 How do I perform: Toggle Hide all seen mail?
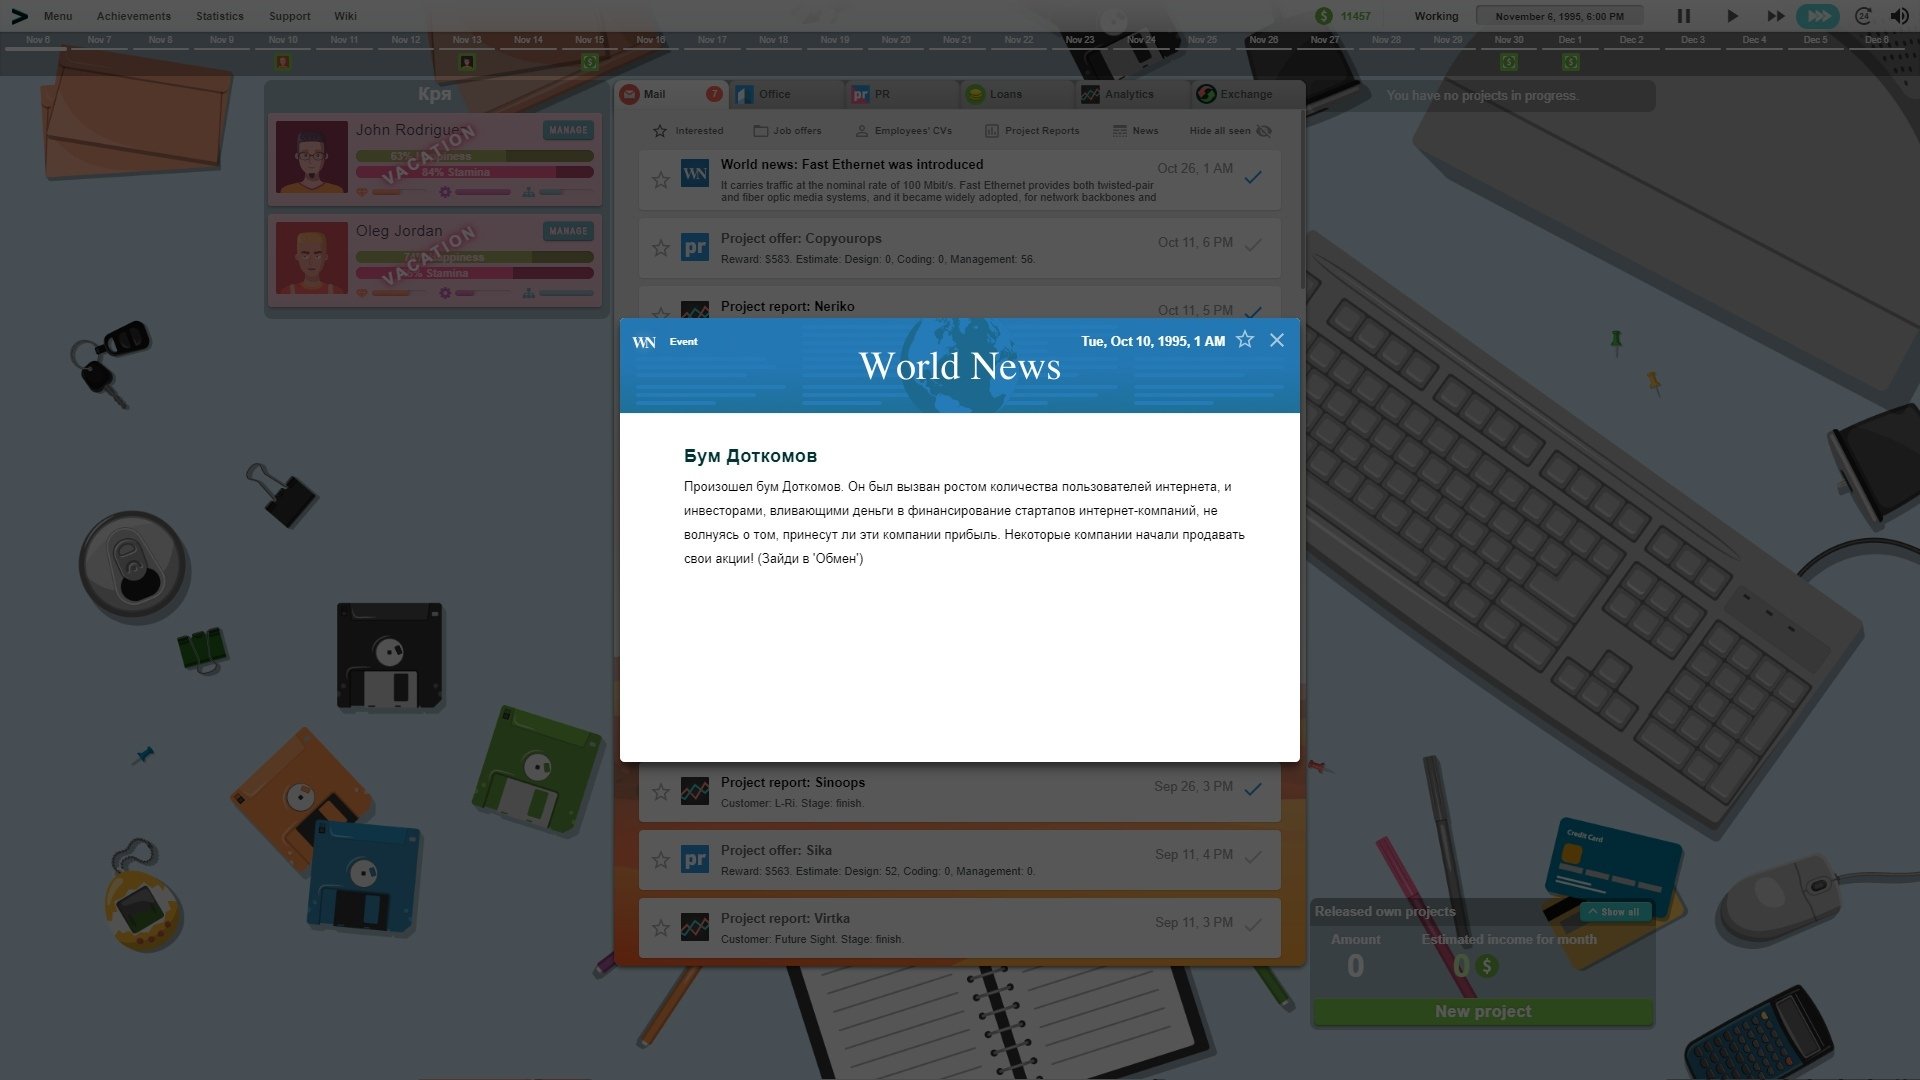coord(1230,131)
